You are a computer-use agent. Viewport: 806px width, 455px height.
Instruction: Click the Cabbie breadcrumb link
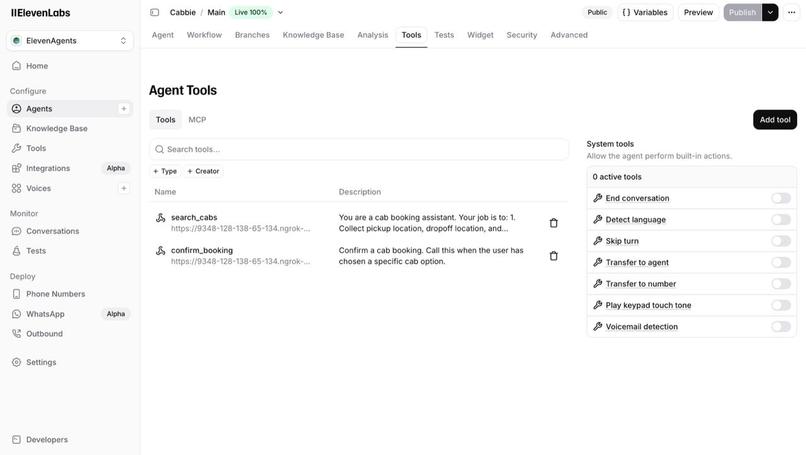point(182,12)
